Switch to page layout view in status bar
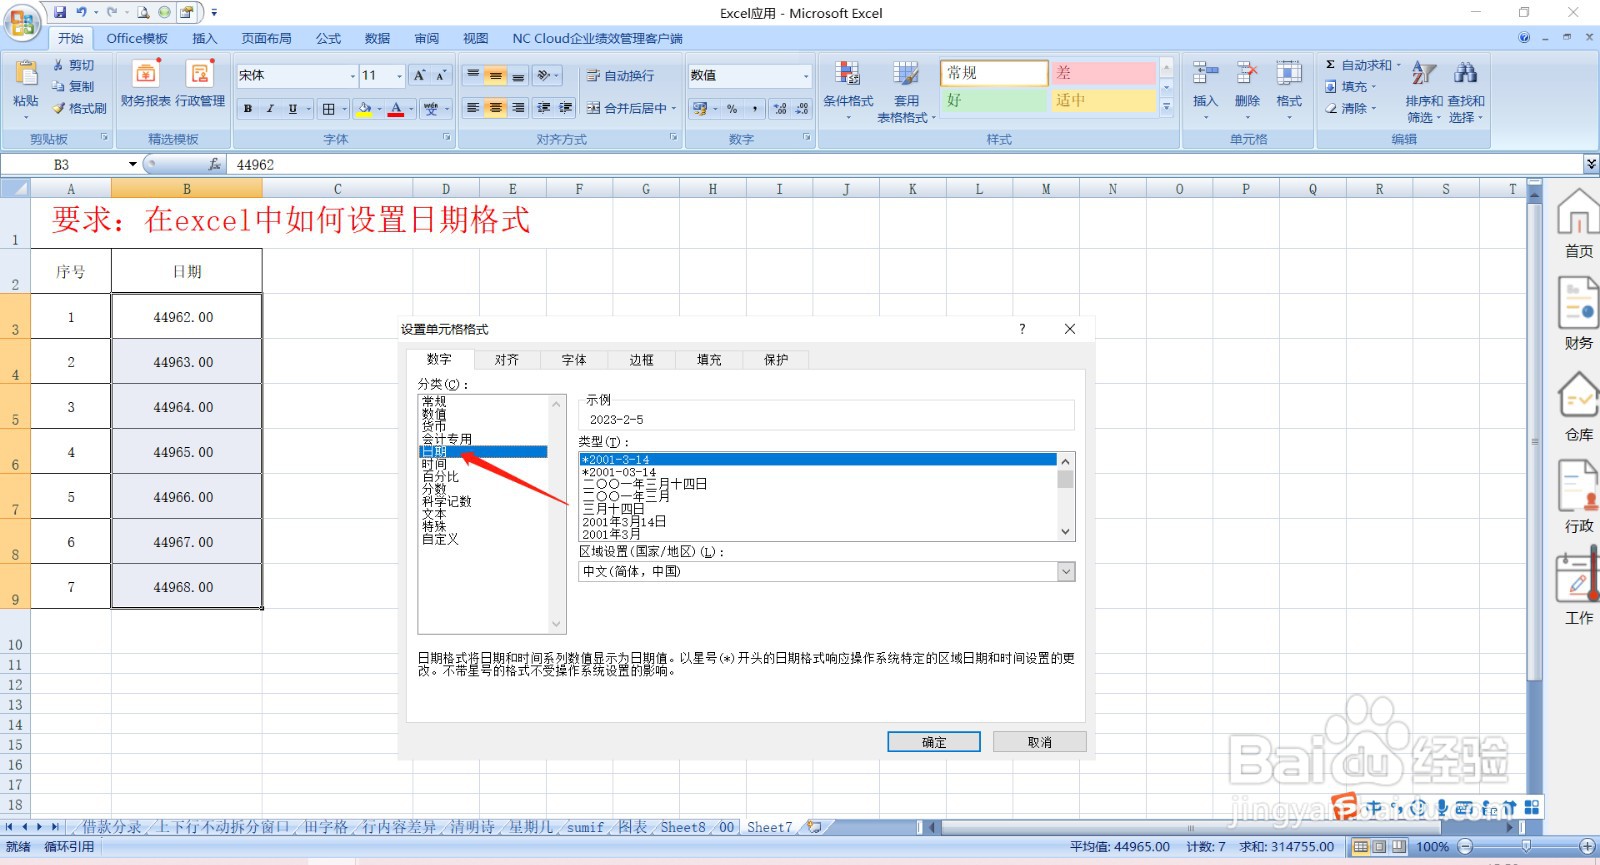 pyautogui.click(x=1379, y=847)
